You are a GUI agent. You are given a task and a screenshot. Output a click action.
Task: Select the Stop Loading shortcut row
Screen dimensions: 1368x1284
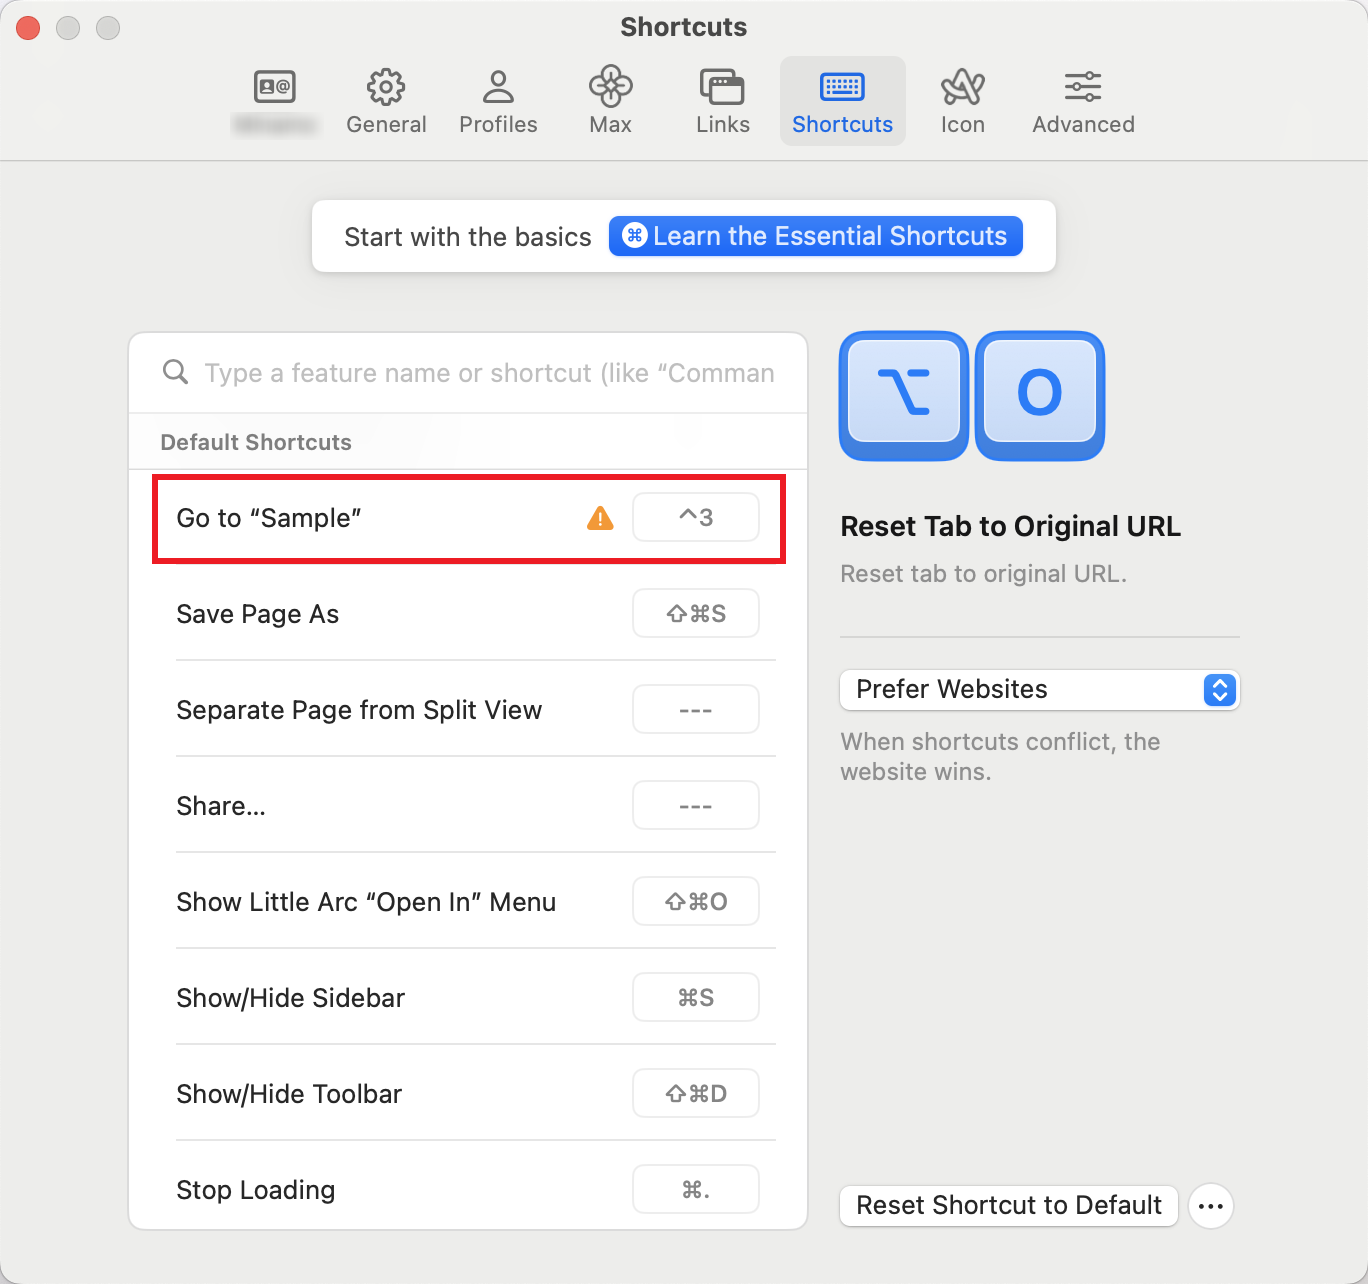click(x=400, y=1190)
